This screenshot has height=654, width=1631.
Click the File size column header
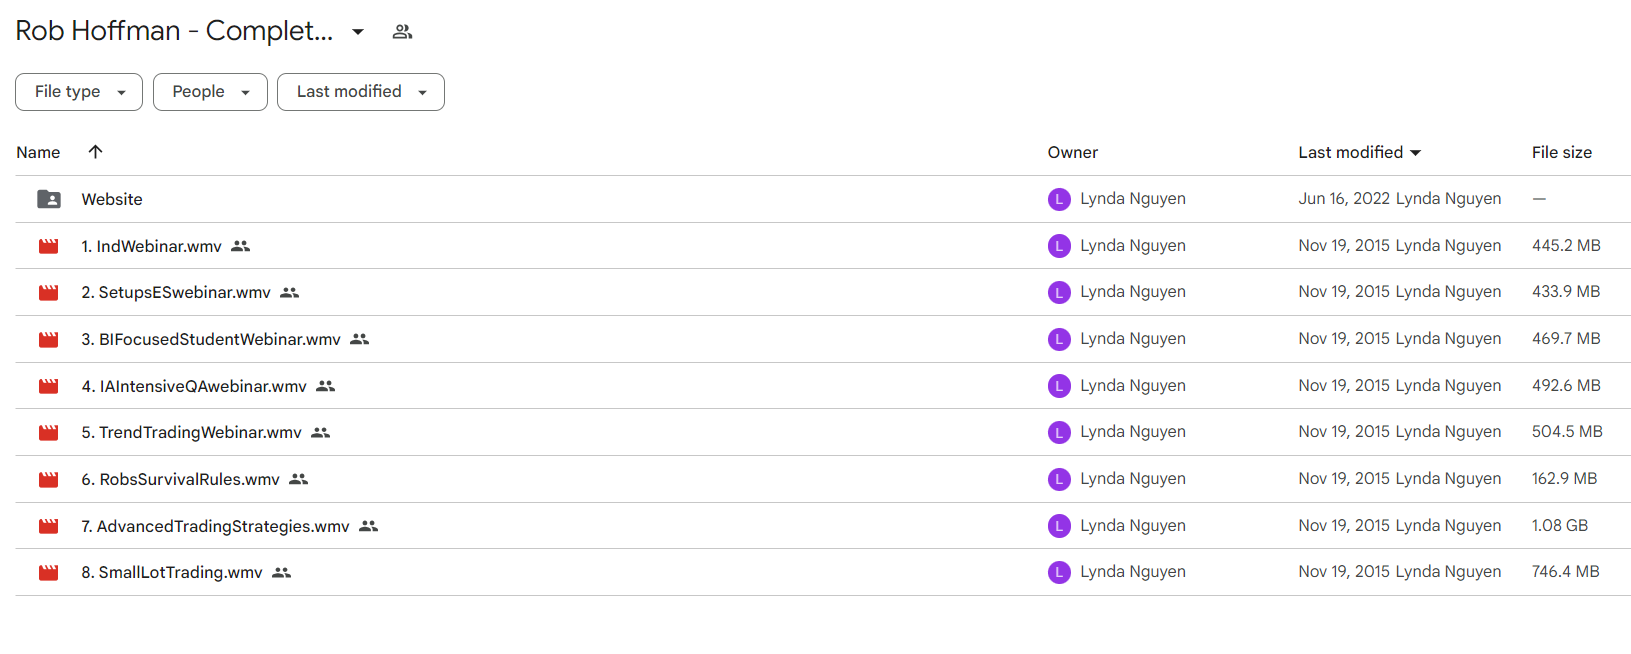click(1562, 152)
